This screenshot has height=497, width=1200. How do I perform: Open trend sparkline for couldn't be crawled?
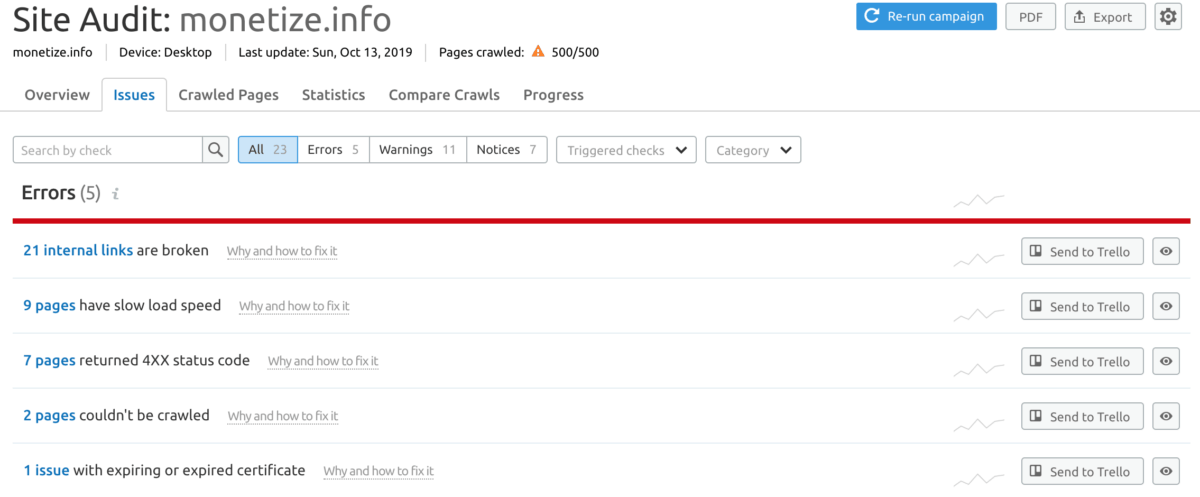978,423
